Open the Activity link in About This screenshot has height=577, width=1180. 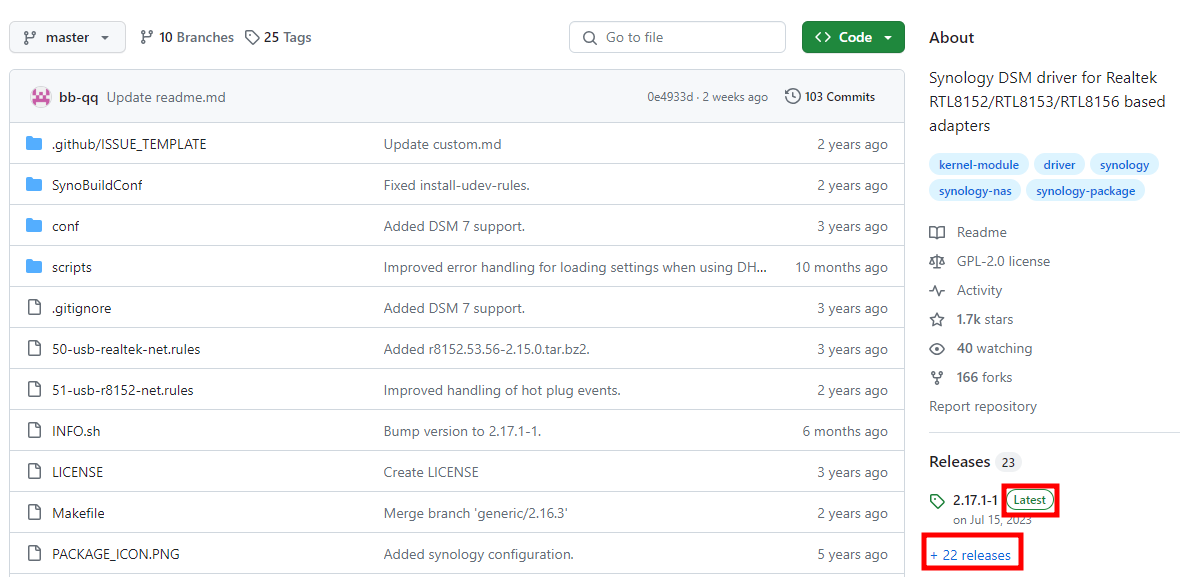point(966,290)
